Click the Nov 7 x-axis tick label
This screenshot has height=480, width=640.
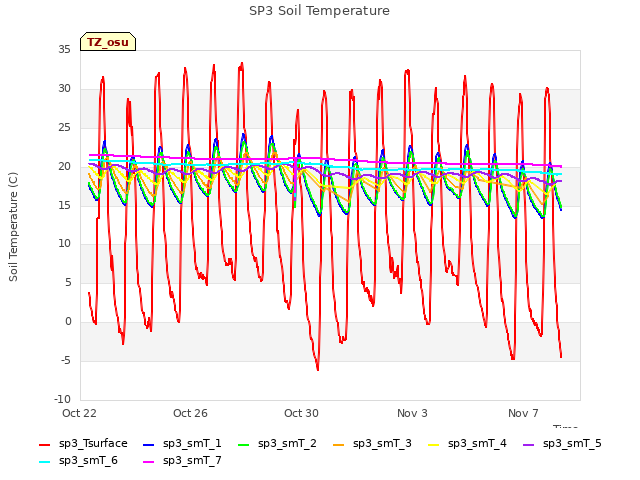[x=523, y=413]
